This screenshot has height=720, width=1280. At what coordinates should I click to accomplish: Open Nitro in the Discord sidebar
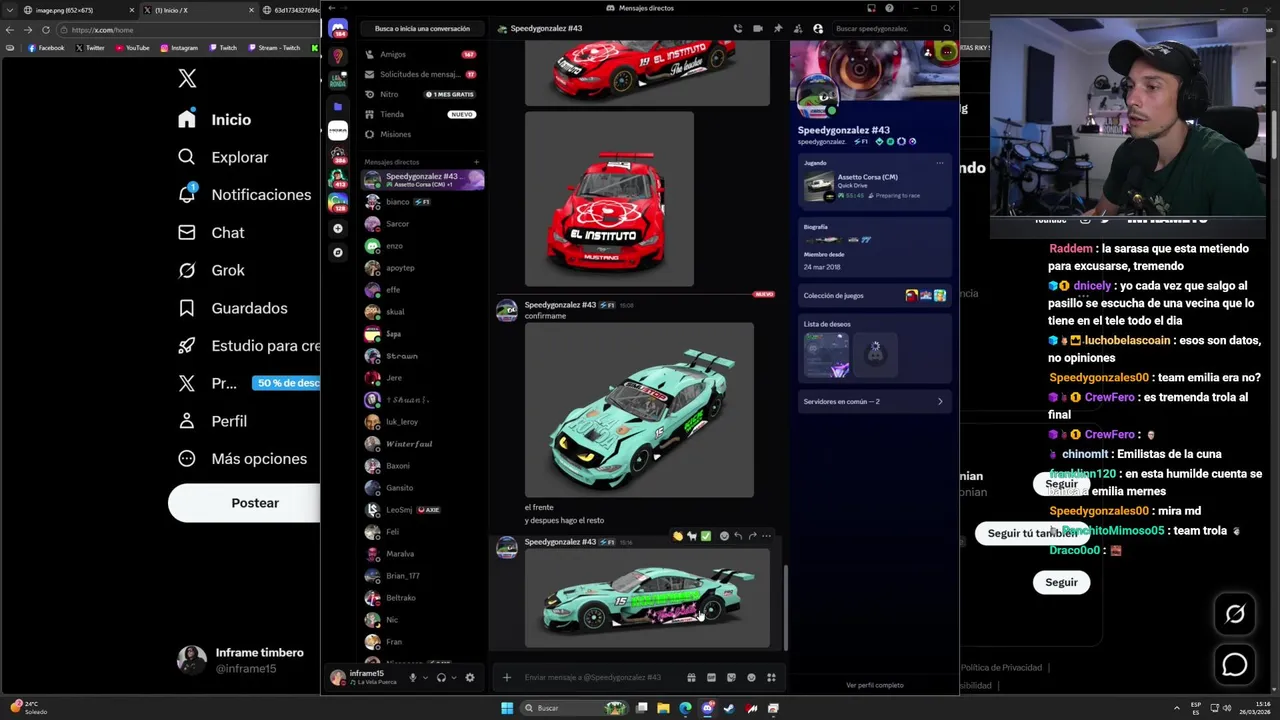[x=420, y=94]
